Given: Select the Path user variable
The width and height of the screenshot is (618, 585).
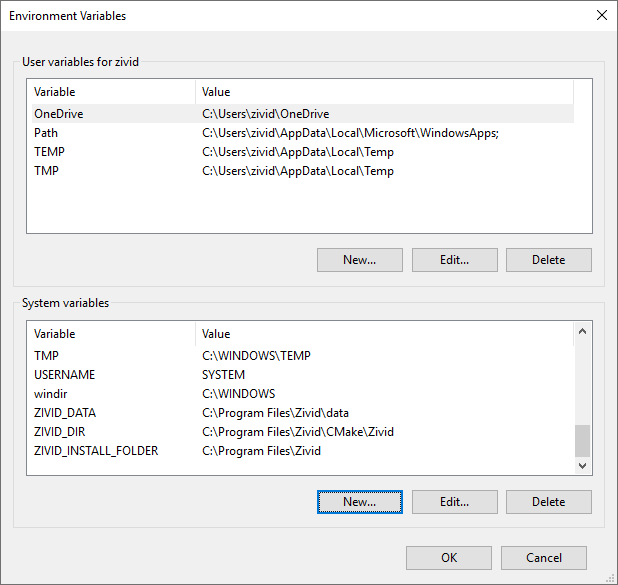Looking at the screenshot, I should 46,133.
